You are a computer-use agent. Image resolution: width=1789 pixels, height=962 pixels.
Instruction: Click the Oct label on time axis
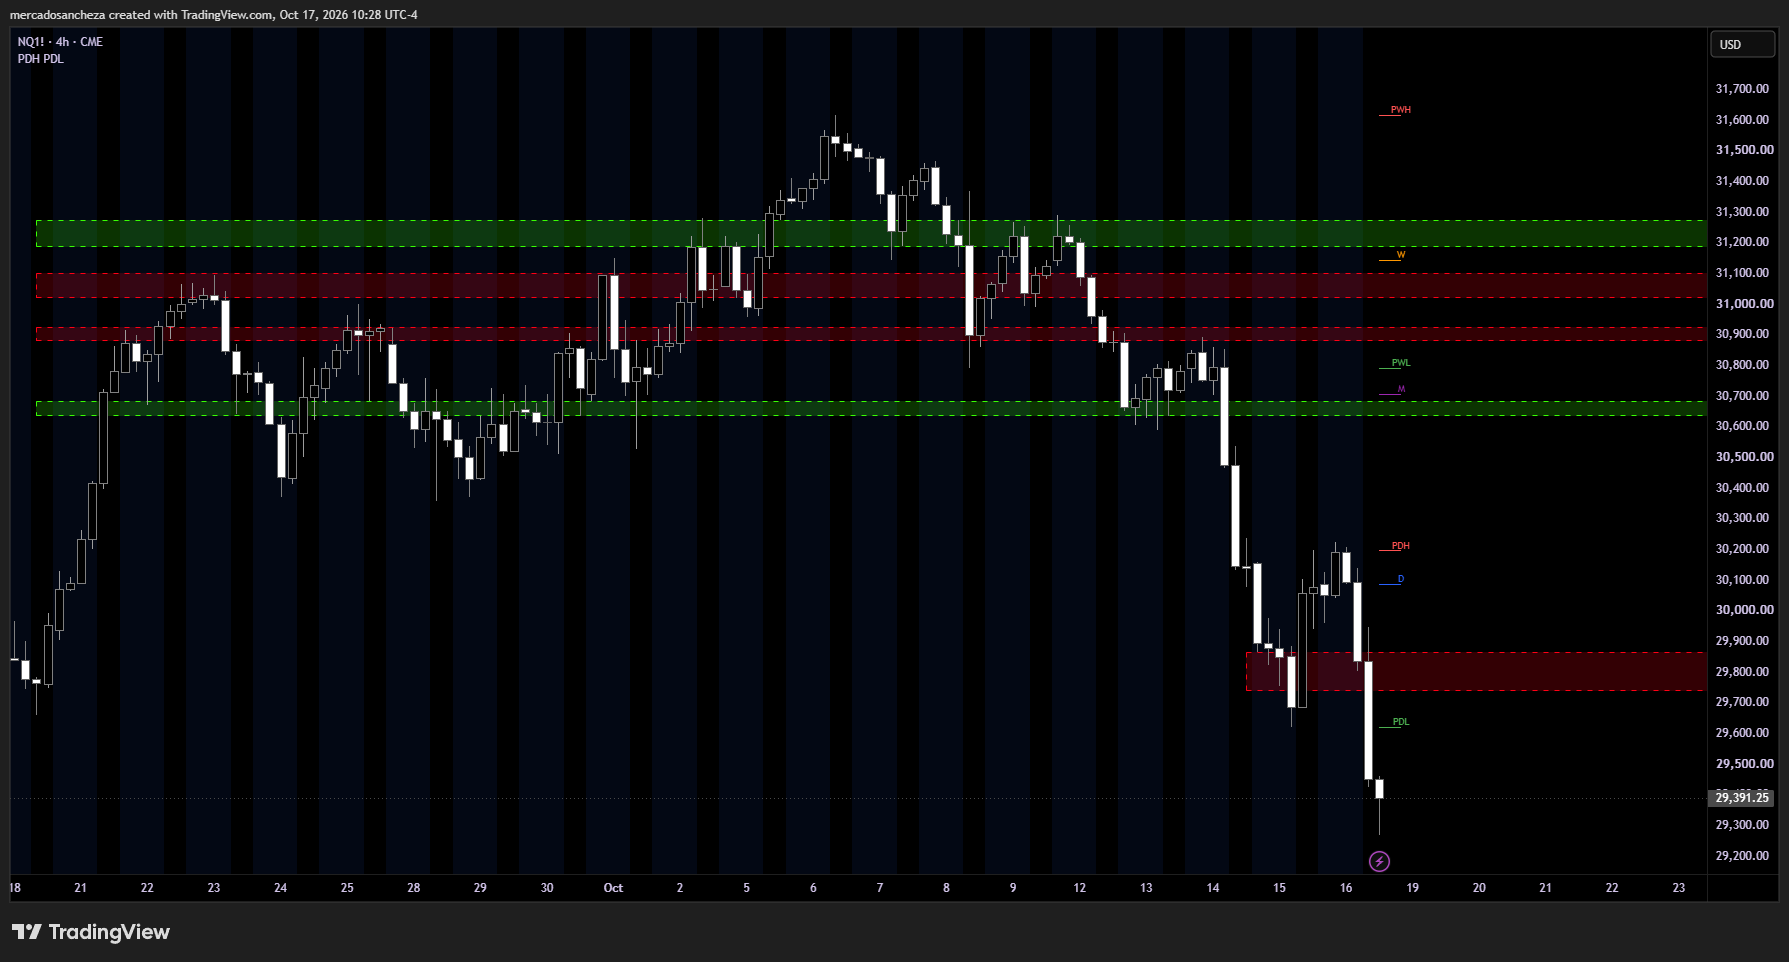coord(613,888)
